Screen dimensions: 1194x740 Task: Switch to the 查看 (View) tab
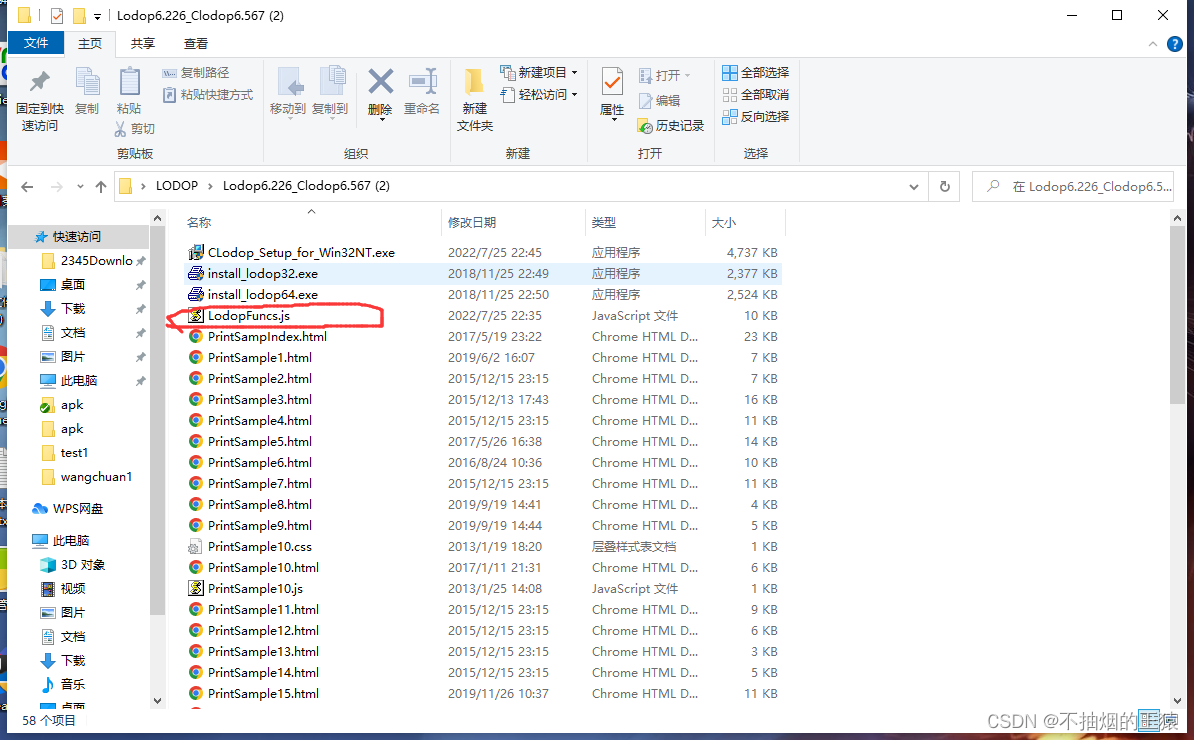195,43
